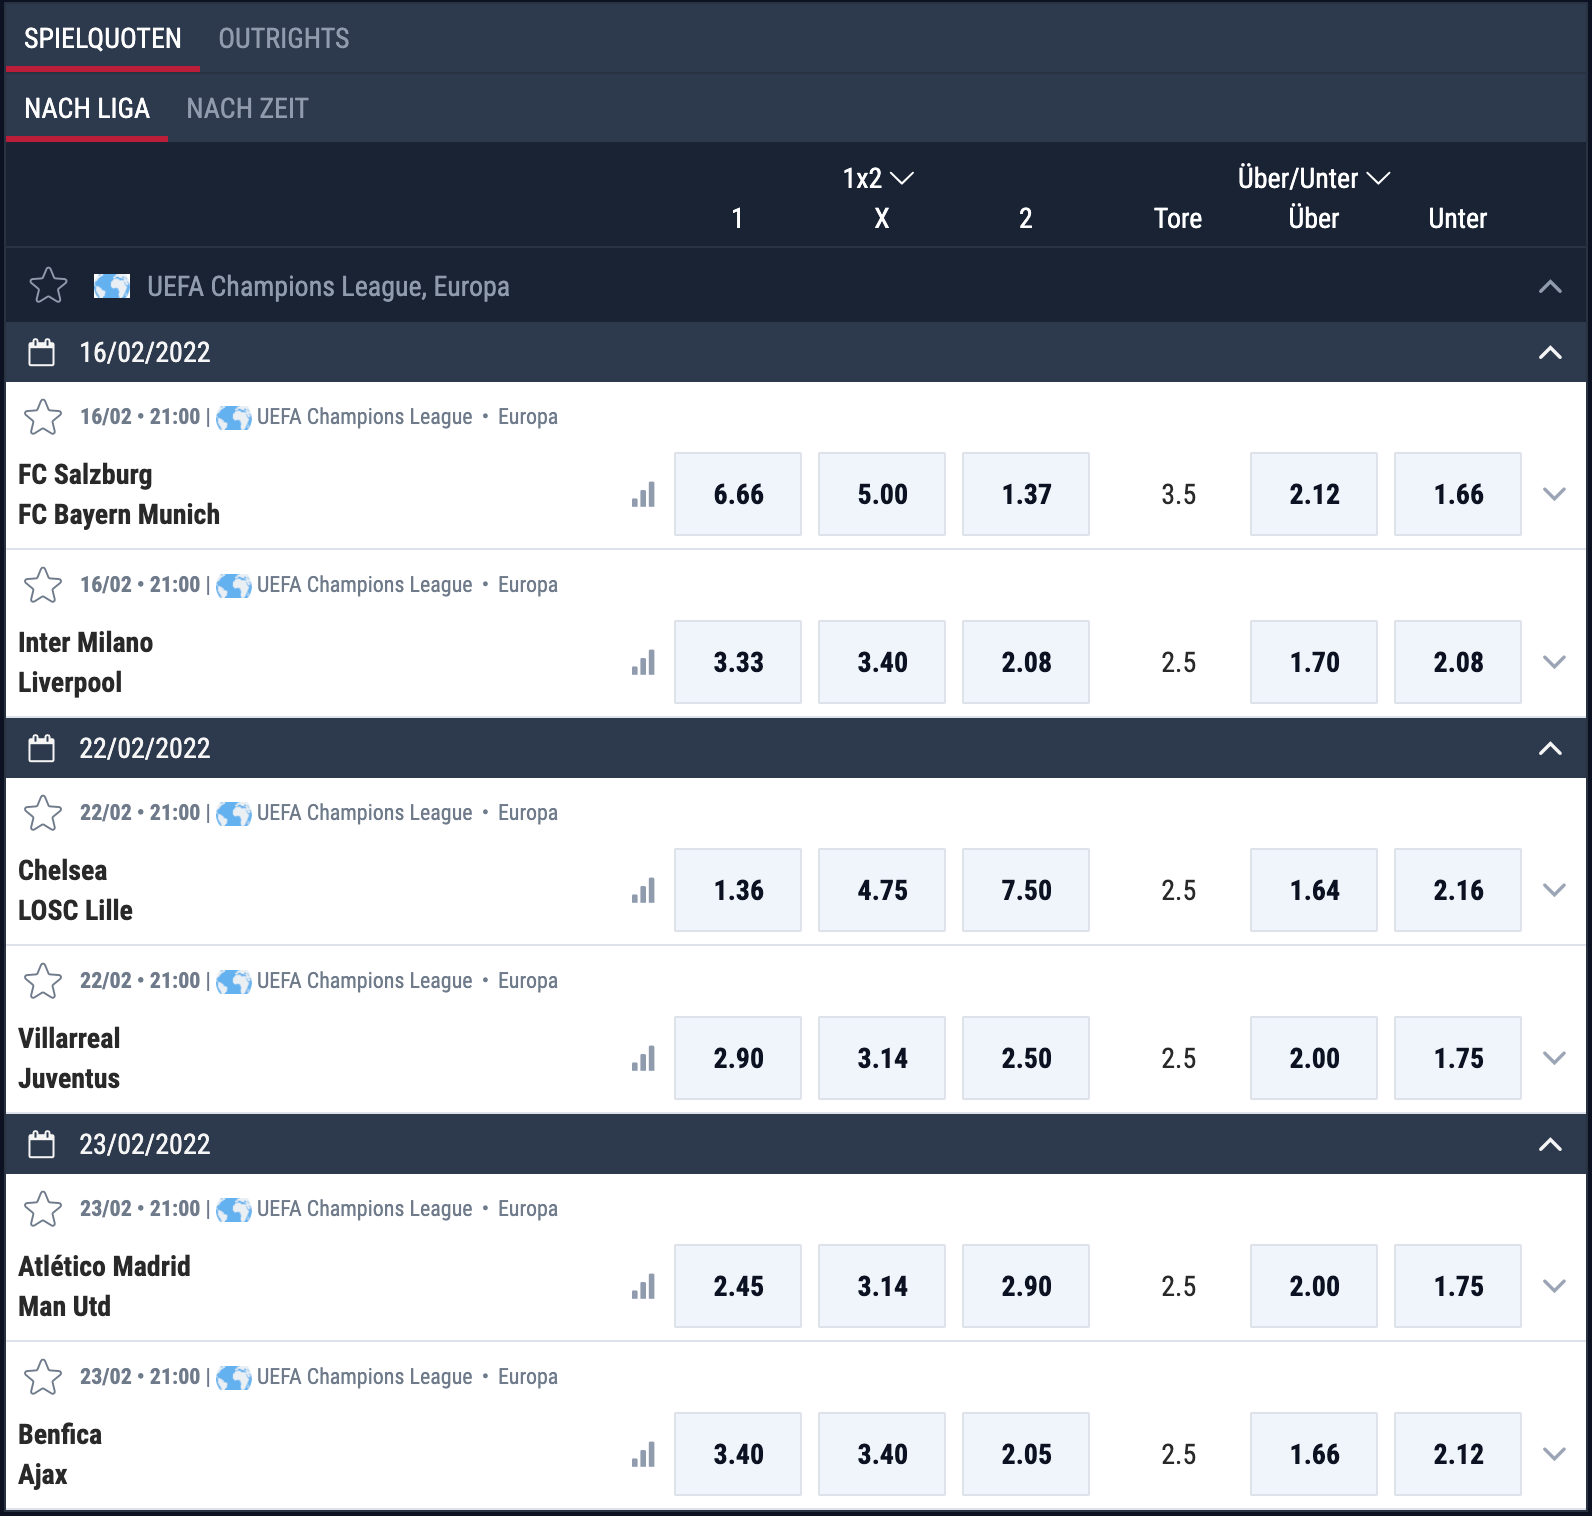Click calendar icon next to 22/02/2022

click(x=42, y=748)
